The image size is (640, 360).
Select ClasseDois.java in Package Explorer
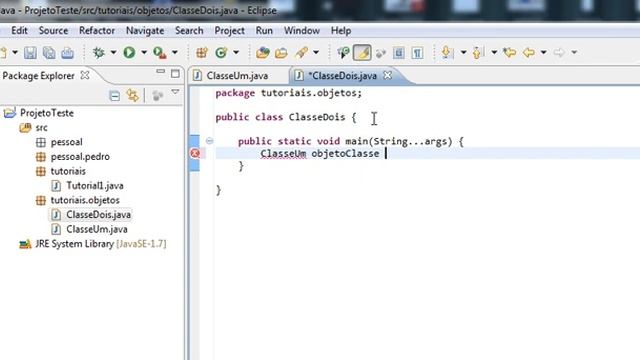pyautogui.click(x=98, y=215)
